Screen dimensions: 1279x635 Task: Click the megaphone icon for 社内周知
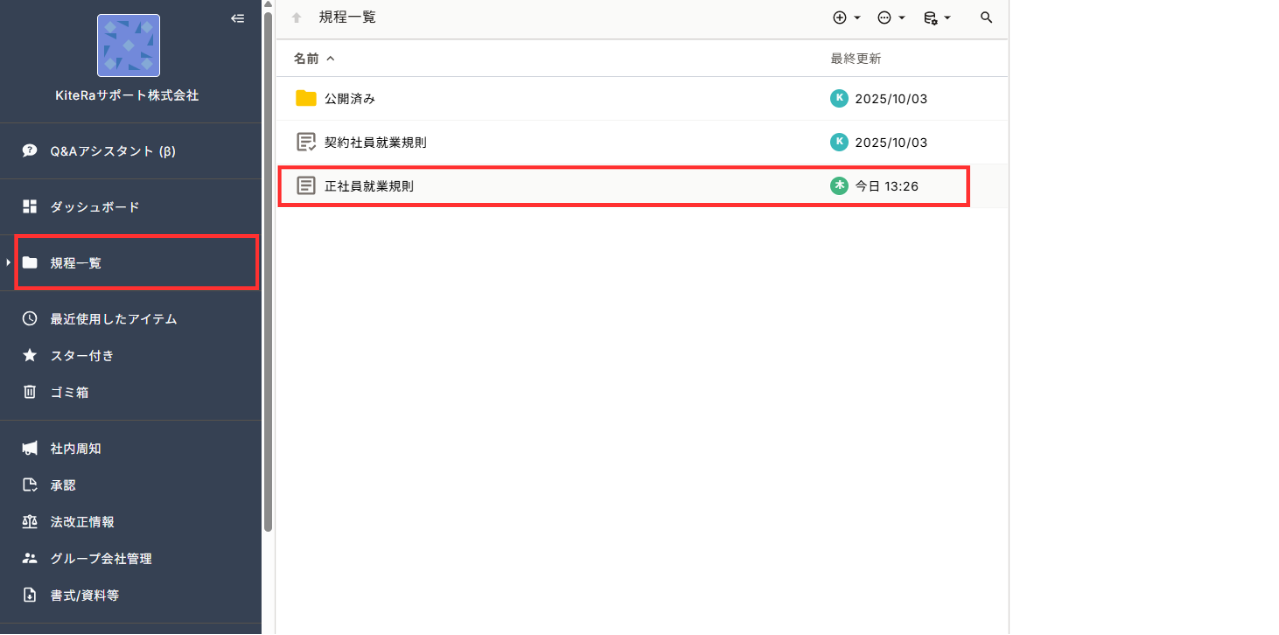[30, 449]
